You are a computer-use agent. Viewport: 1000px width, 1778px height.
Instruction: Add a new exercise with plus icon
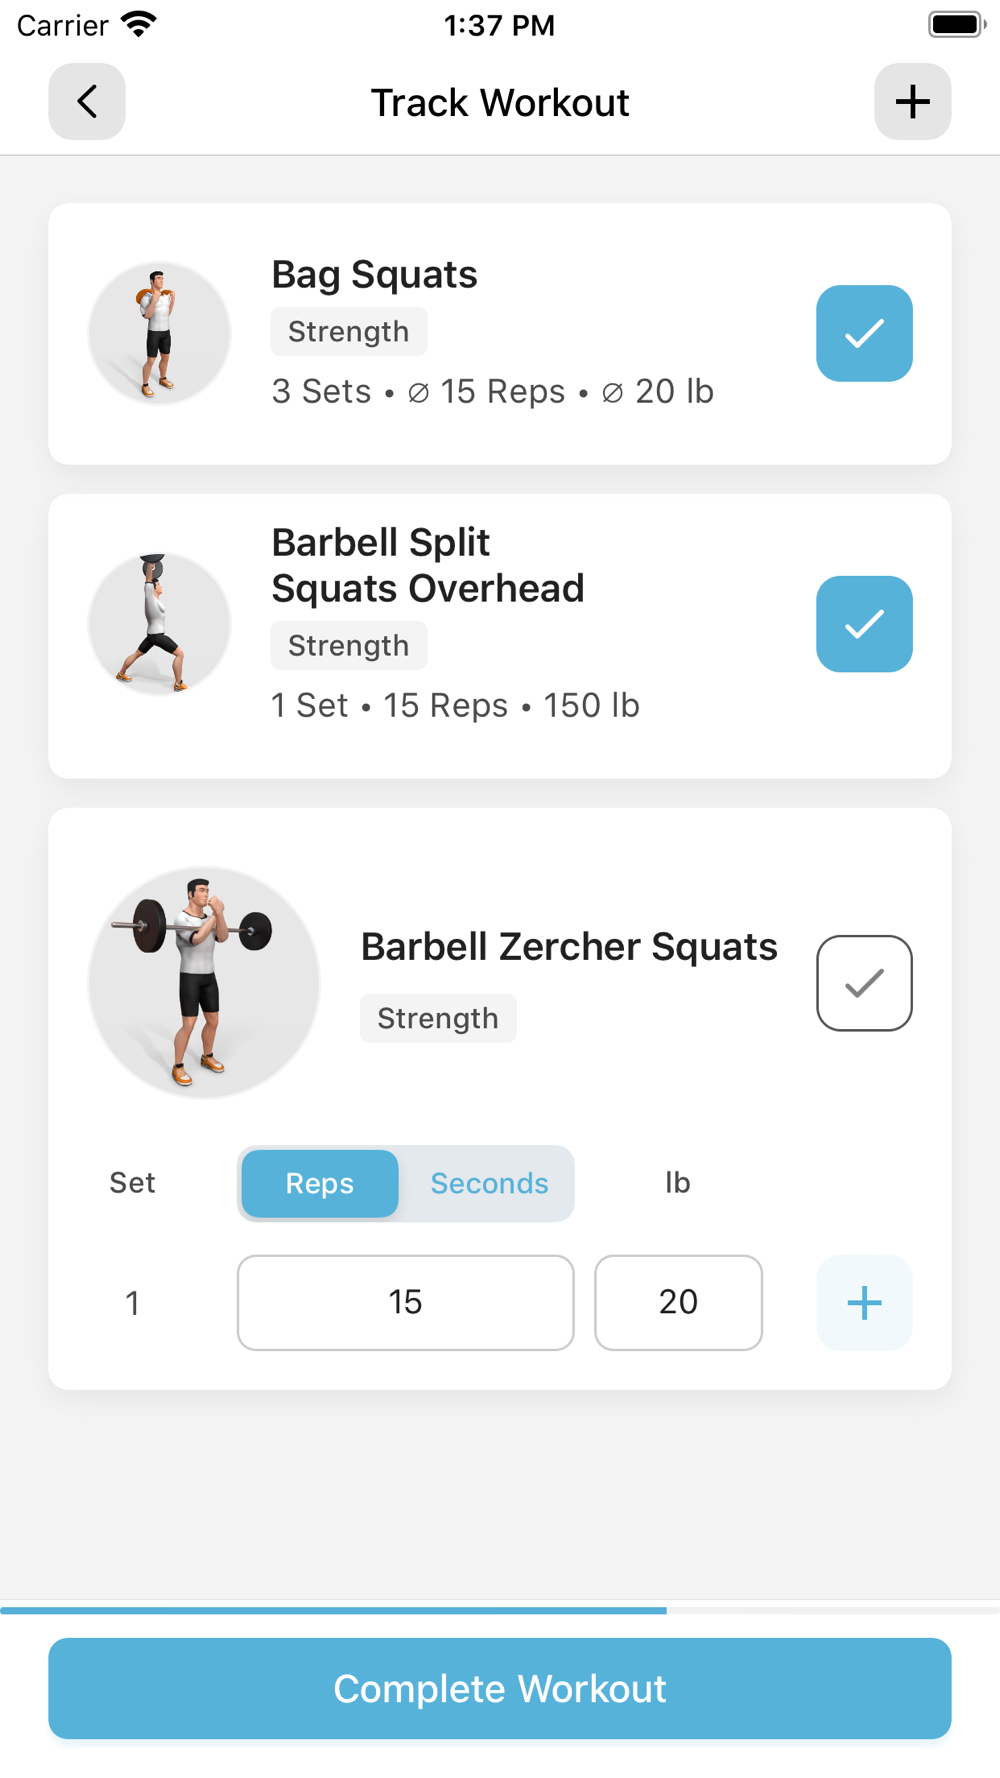tap(912, 101)
